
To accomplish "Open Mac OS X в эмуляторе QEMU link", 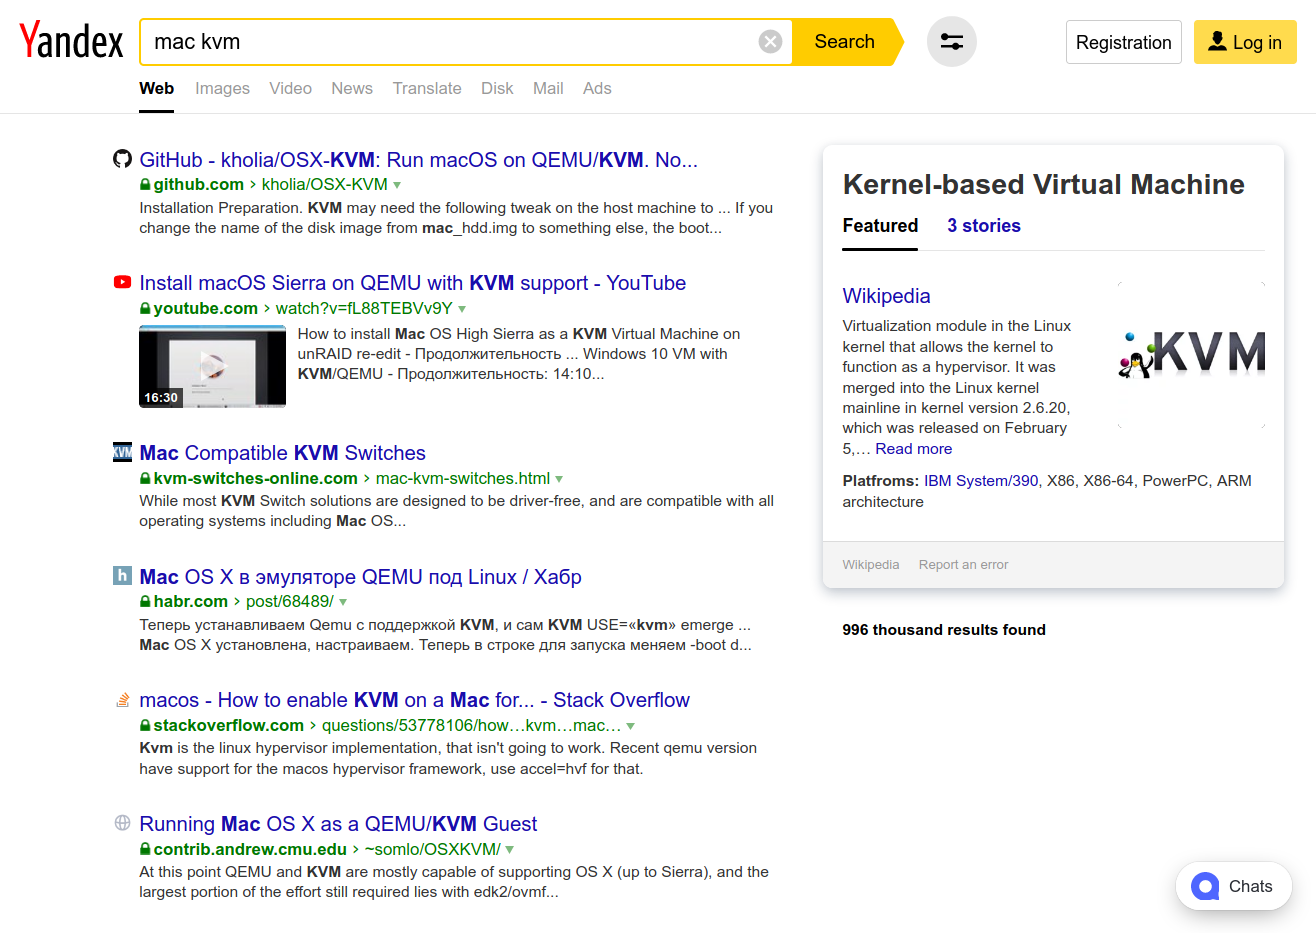I will (x=360, y=577).
